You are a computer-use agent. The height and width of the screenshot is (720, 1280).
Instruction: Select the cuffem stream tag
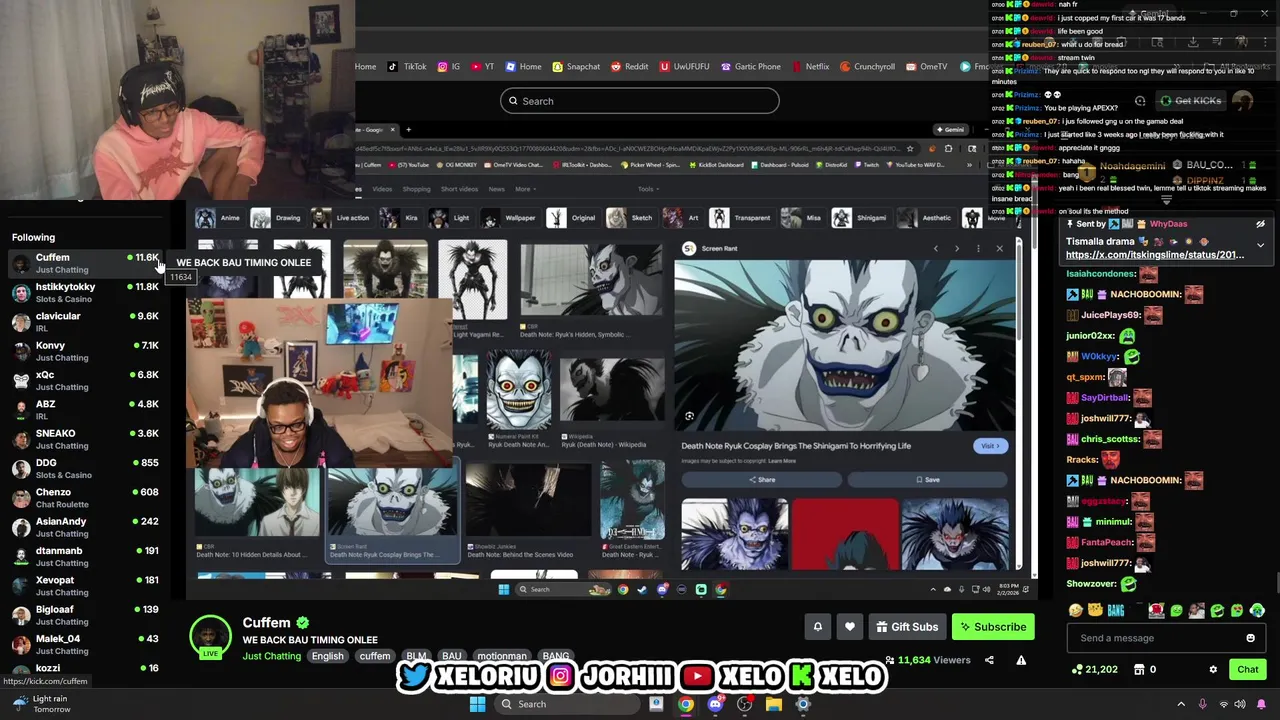point(375,656)
